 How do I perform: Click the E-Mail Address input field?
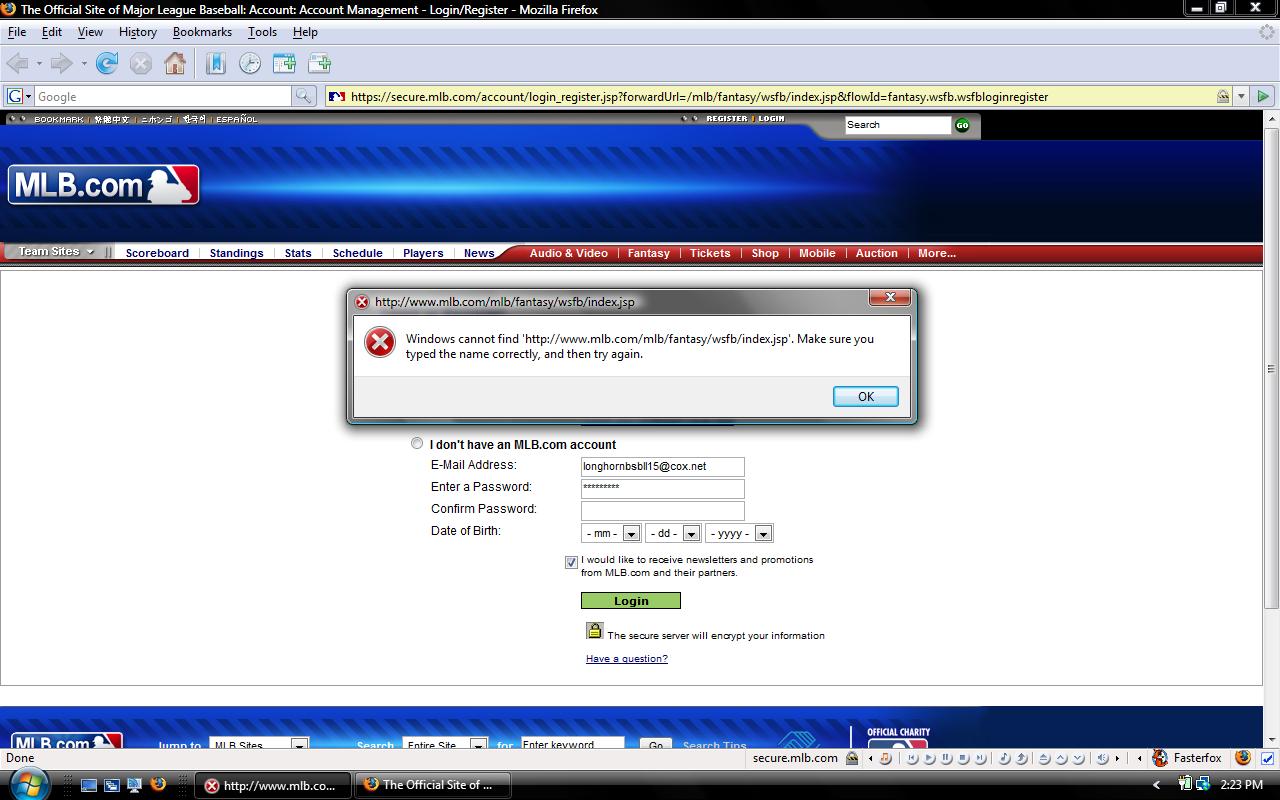point(663,467)
